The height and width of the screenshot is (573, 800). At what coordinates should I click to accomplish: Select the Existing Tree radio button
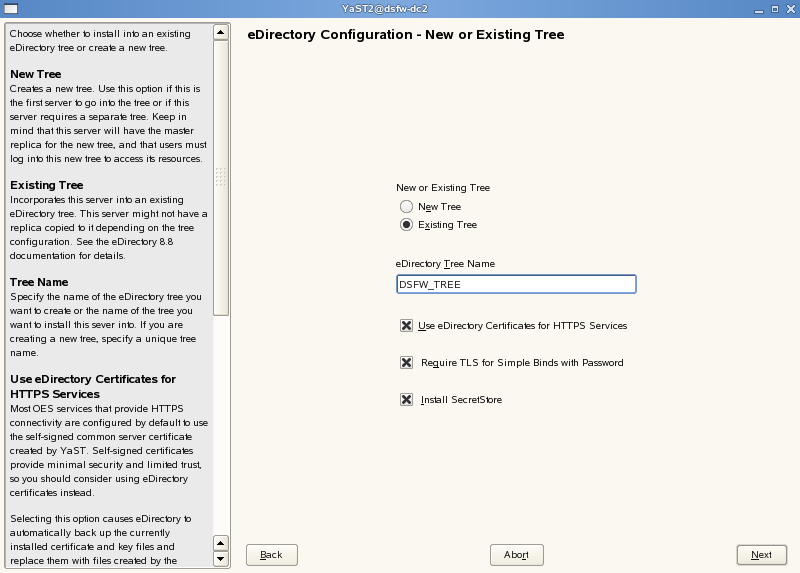click(x=406, y=225)
